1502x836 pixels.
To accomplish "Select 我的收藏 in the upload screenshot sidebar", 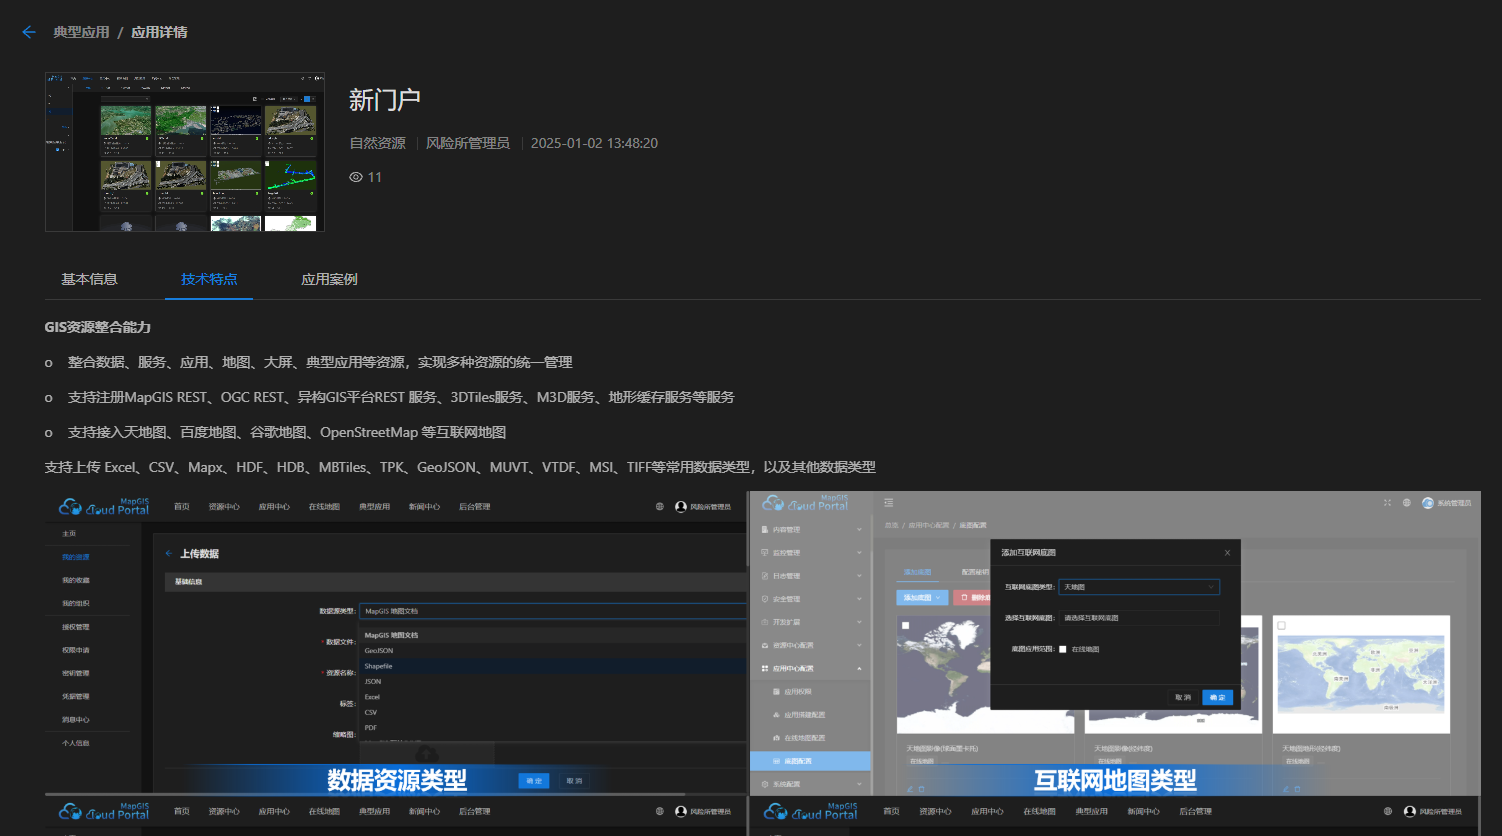I will click(x=76, y=580).
